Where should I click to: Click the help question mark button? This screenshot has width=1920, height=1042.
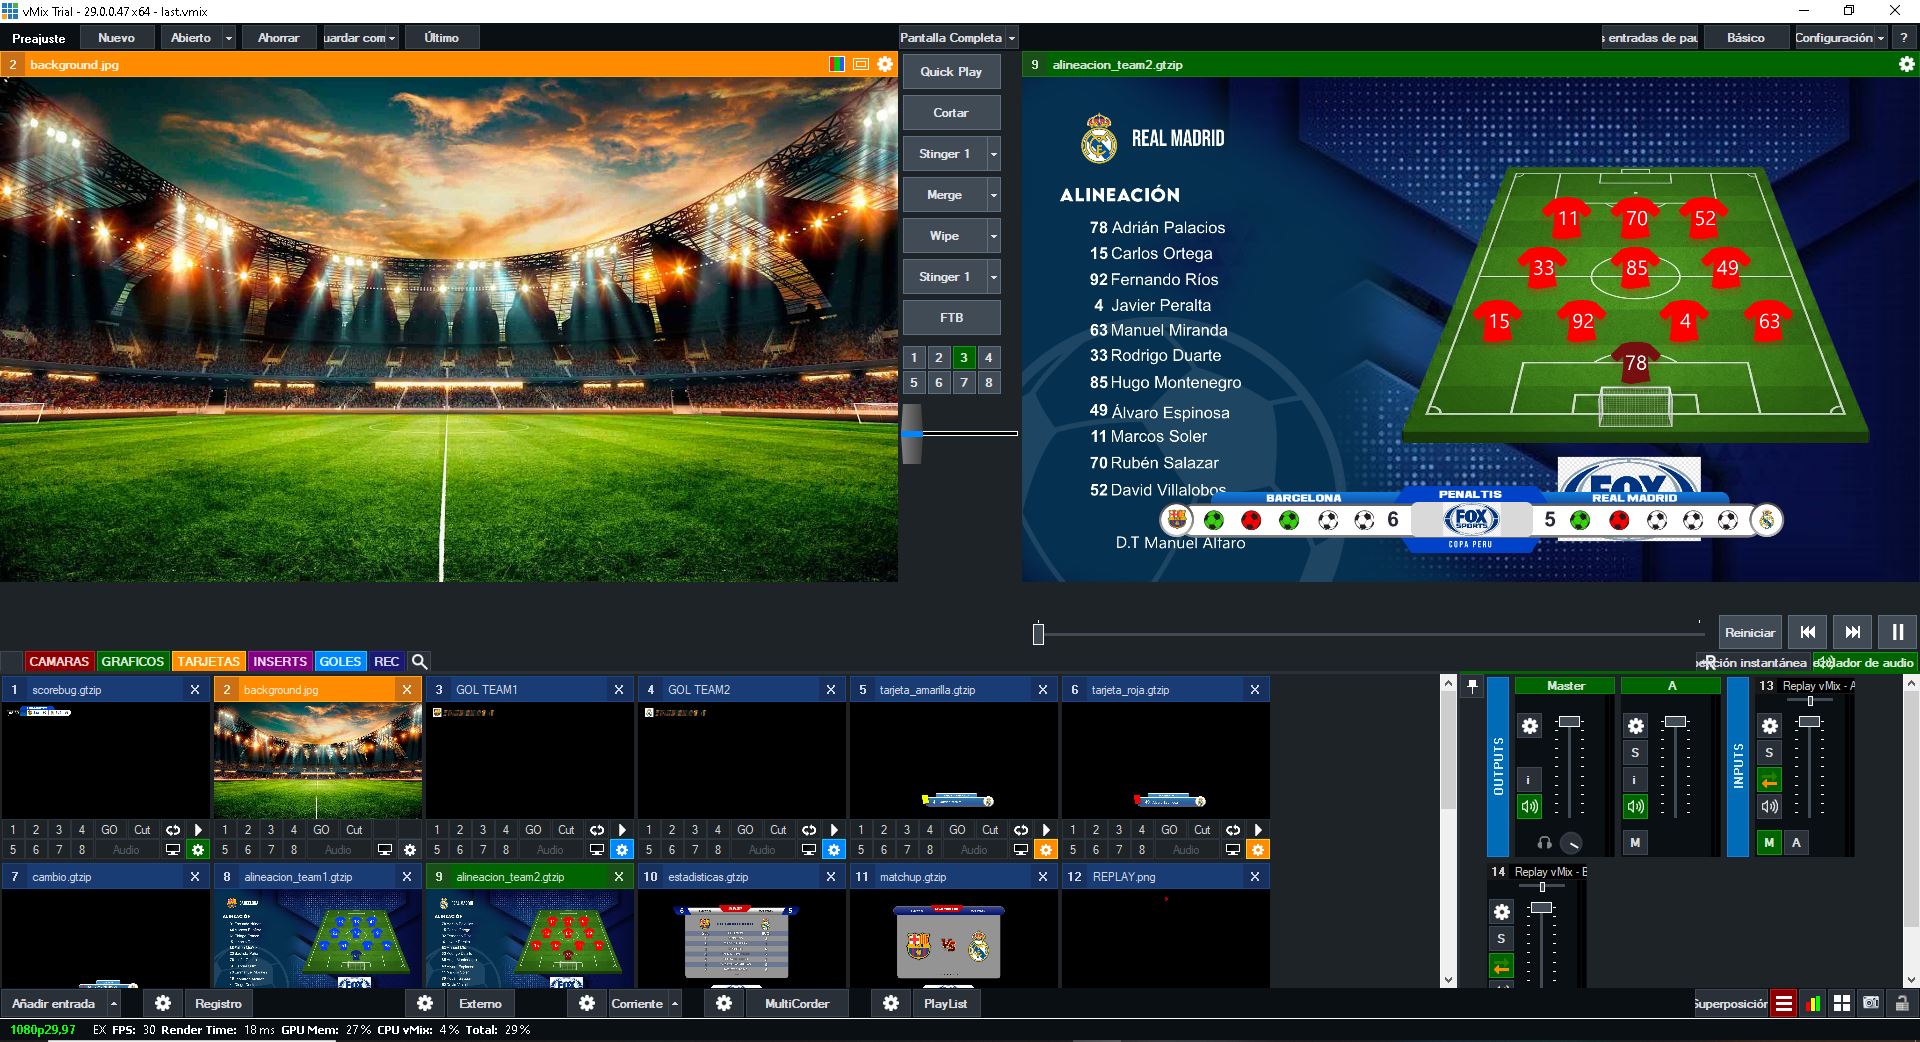[x=1904, y=38]
